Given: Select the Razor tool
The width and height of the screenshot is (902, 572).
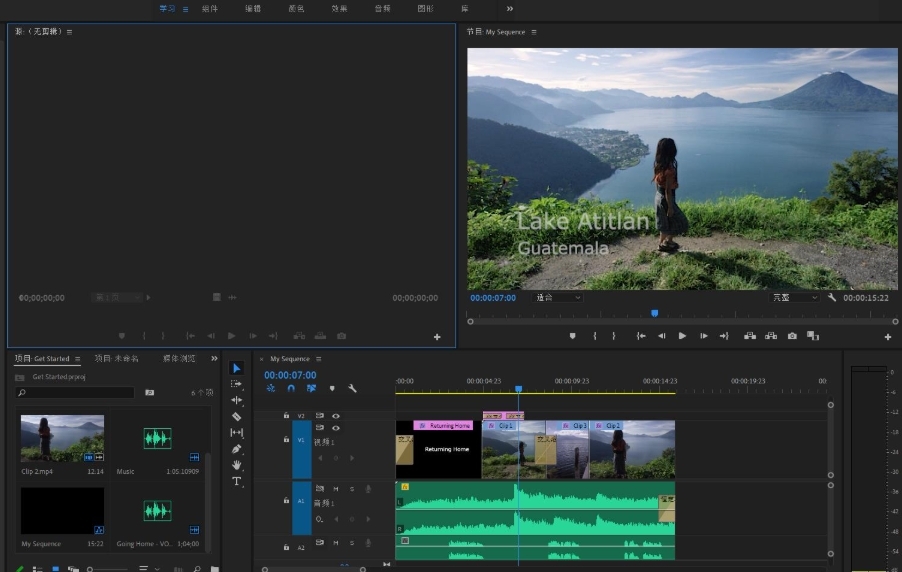Looking at the screenshot, I should [236, 416].
